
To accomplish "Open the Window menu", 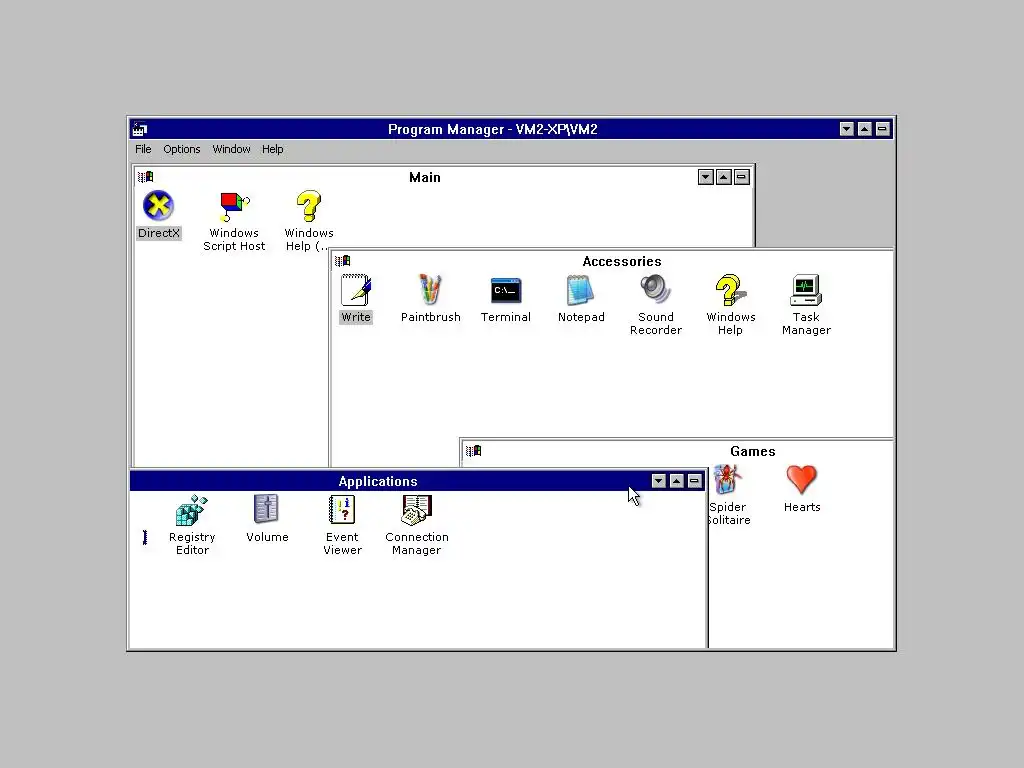I will 231,149.
